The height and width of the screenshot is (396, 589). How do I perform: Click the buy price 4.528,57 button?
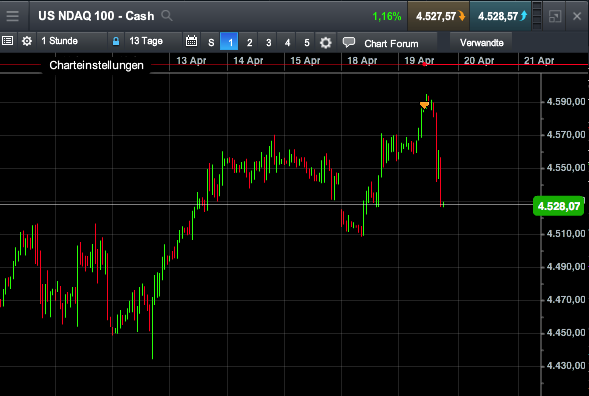coord(500,16)
